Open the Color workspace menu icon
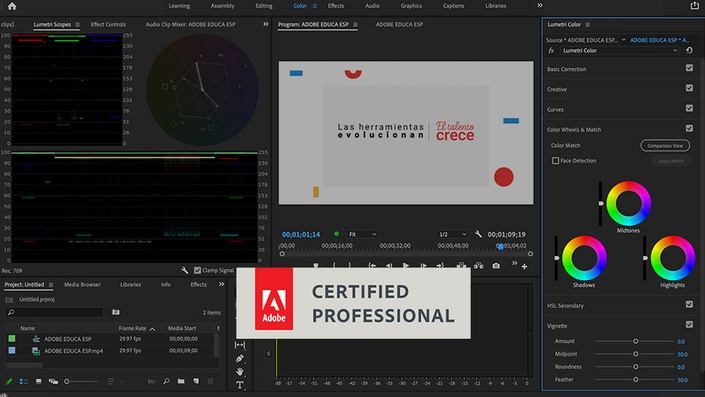Viewport: 705px width, 397px height. [x=315, y=6]
